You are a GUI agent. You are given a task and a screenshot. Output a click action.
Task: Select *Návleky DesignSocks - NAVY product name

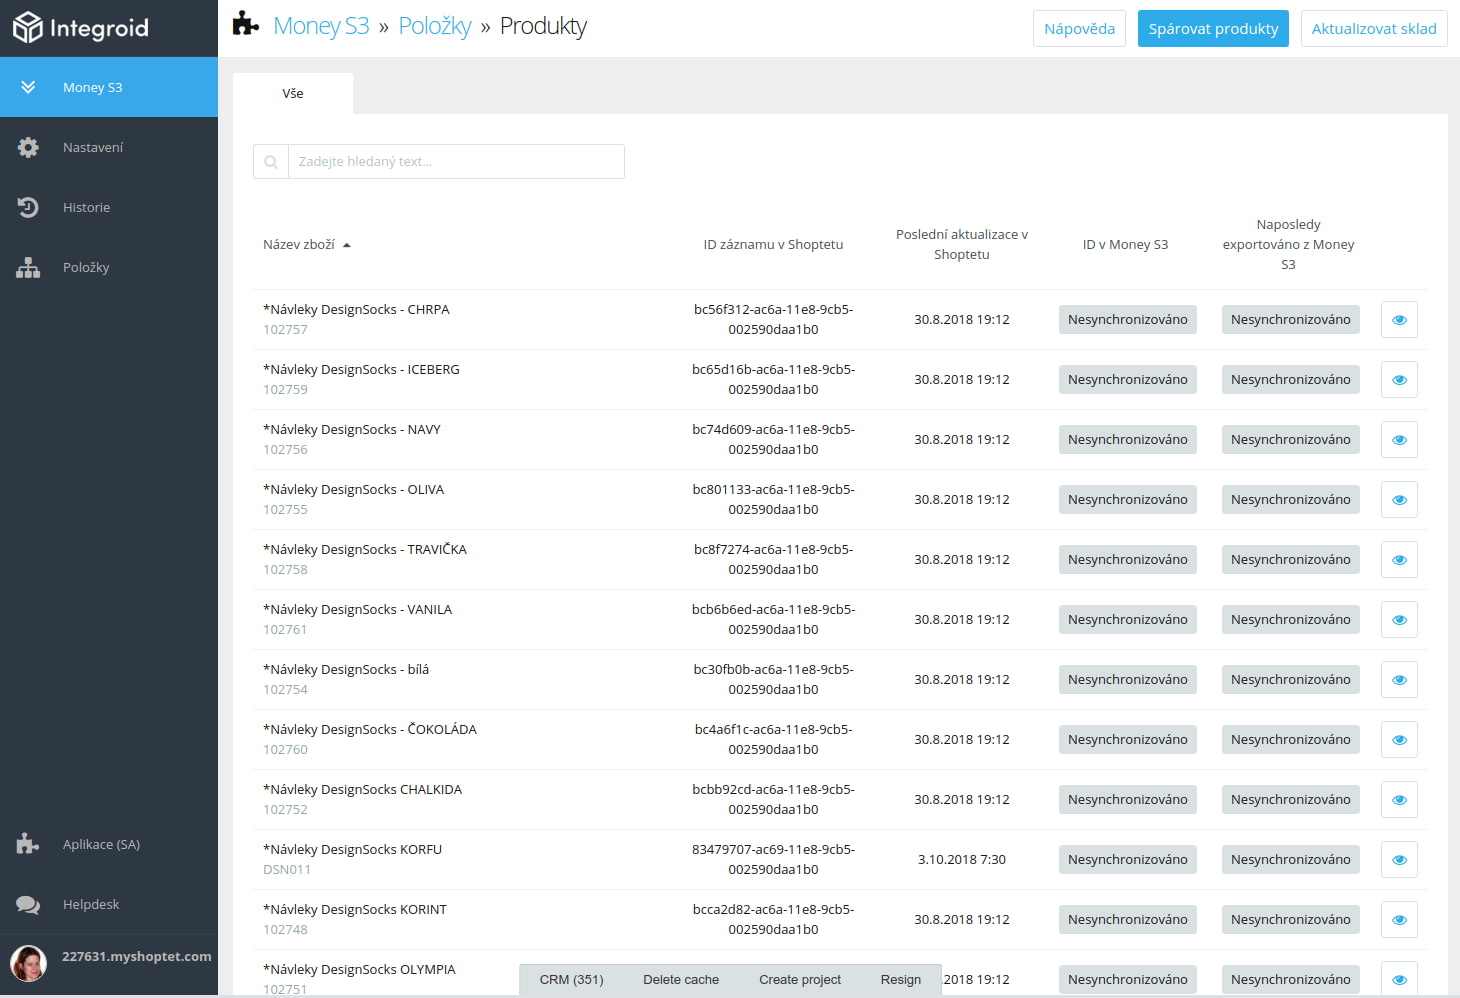[x=352, y=430]
